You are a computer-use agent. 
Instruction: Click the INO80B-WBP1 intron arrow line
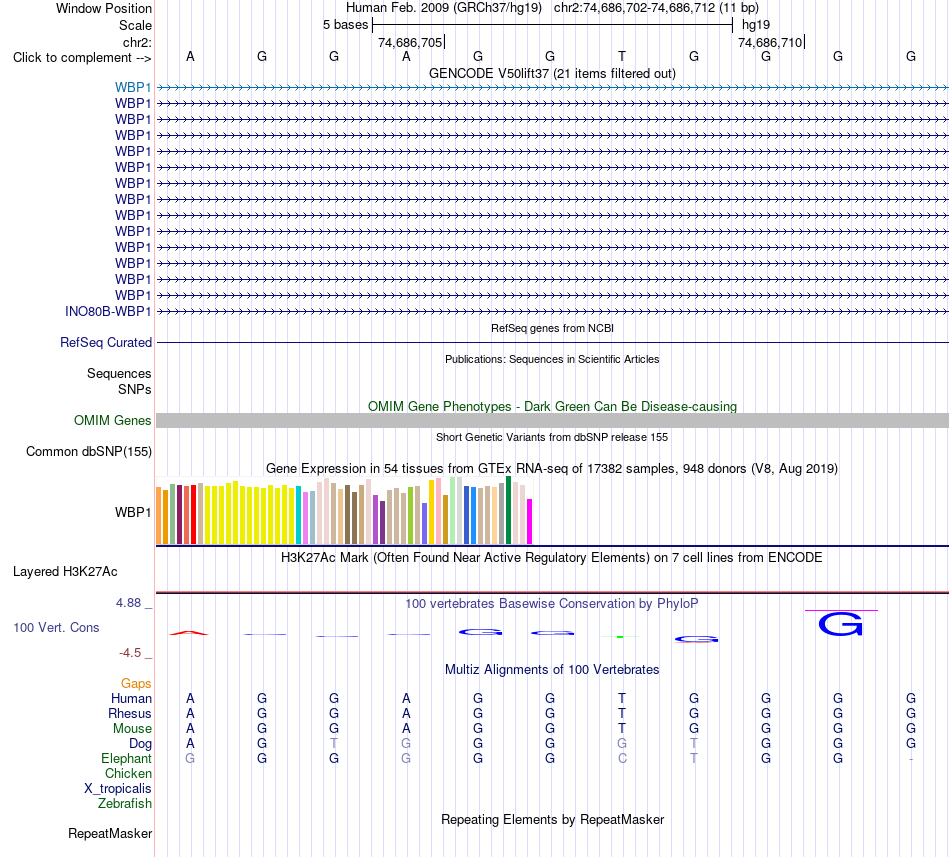tap(552, 311)
